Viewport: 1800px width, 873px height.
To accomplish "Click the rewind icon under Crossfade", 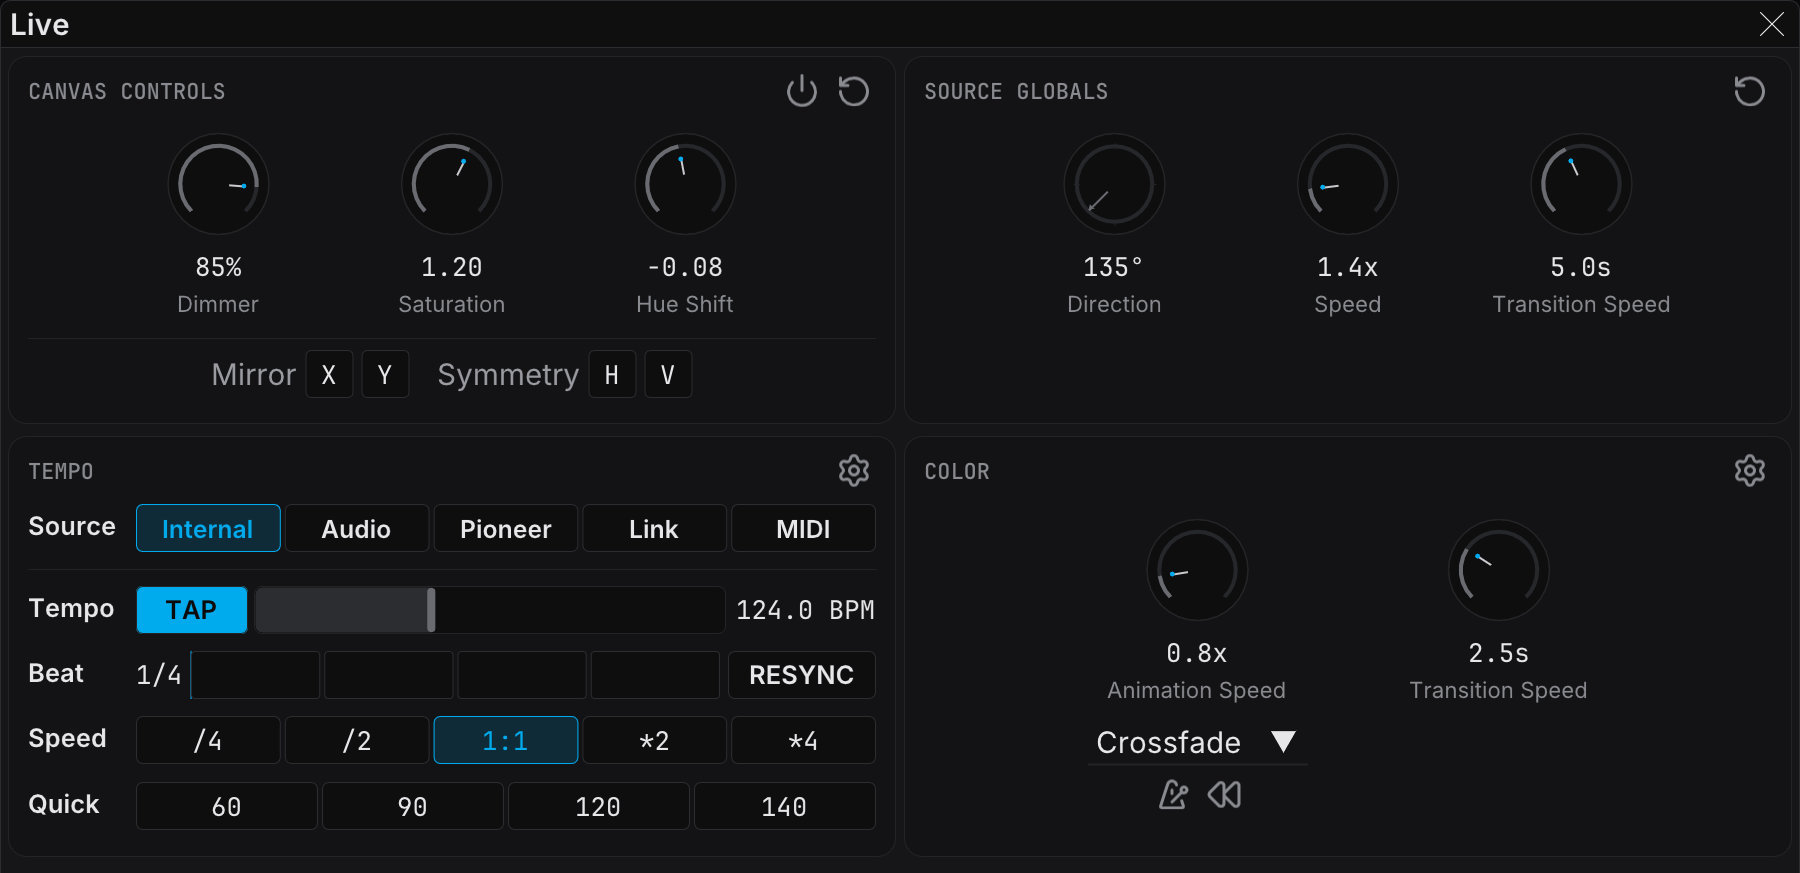I will [x=1224, y=795].
